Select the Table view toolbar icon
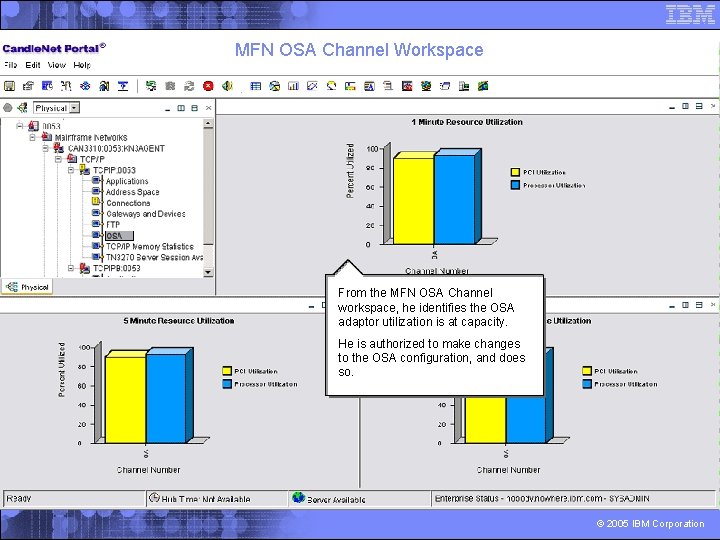 coord(256,86)
